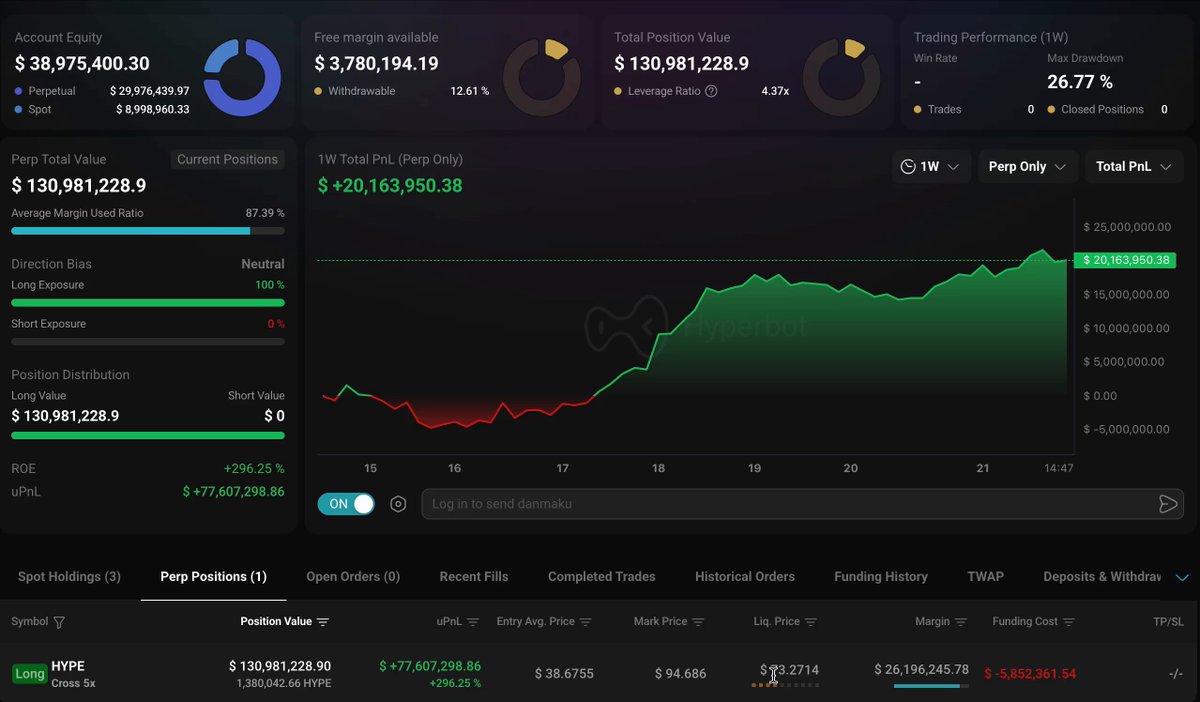The width and height of the screenshot is (1200, 702).
Task: Click the Free margin donut chart
Action: point(541,77)
